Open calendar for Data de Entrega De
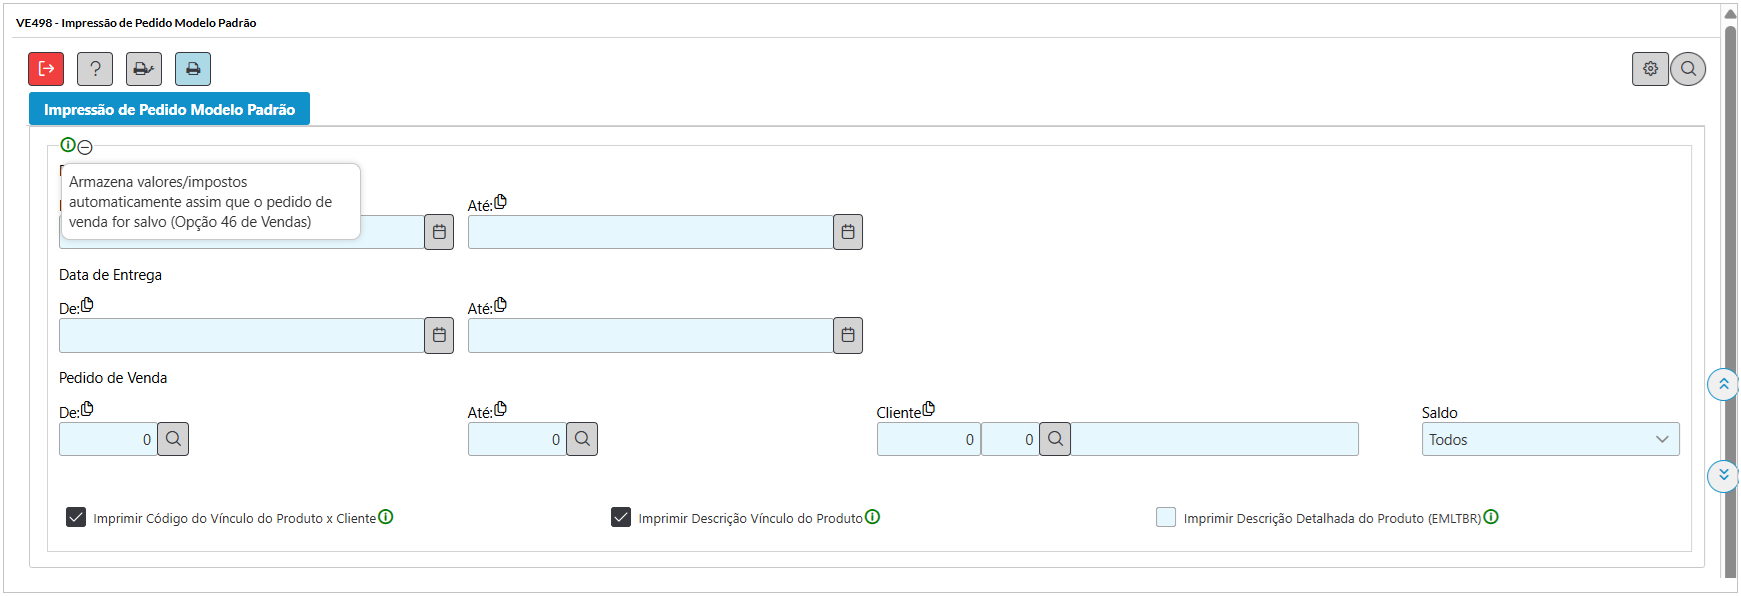Image resolution: width=1741 pixels, height=596 pixels. click(x=439, y=335)
